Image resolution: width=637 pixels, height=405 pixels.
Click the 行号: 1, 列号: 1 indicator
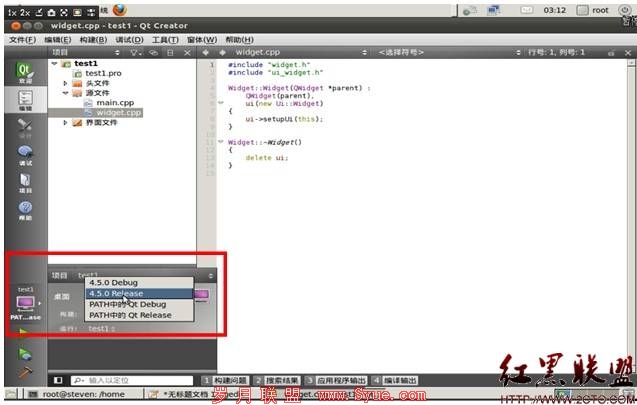557,52
